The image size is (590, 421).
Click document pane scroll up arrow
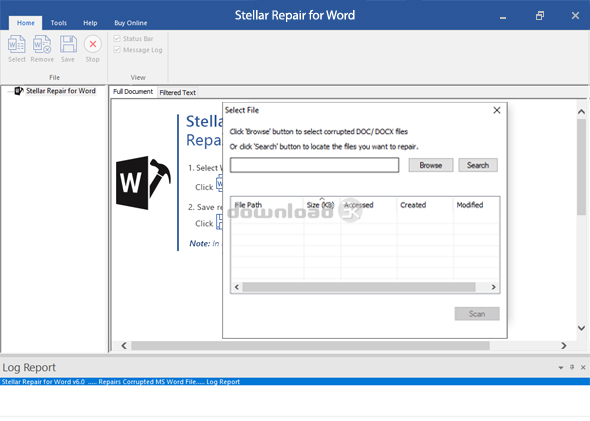click(581, 112)
